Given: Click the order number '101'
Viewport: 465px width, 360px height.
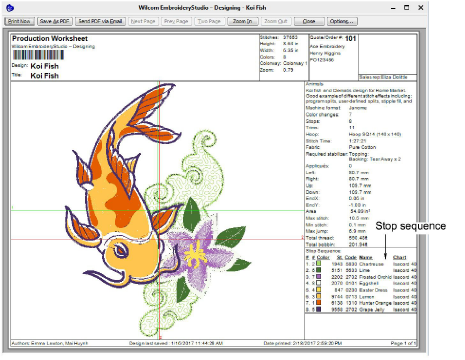Looking at the screenshot, I should 350,39.
